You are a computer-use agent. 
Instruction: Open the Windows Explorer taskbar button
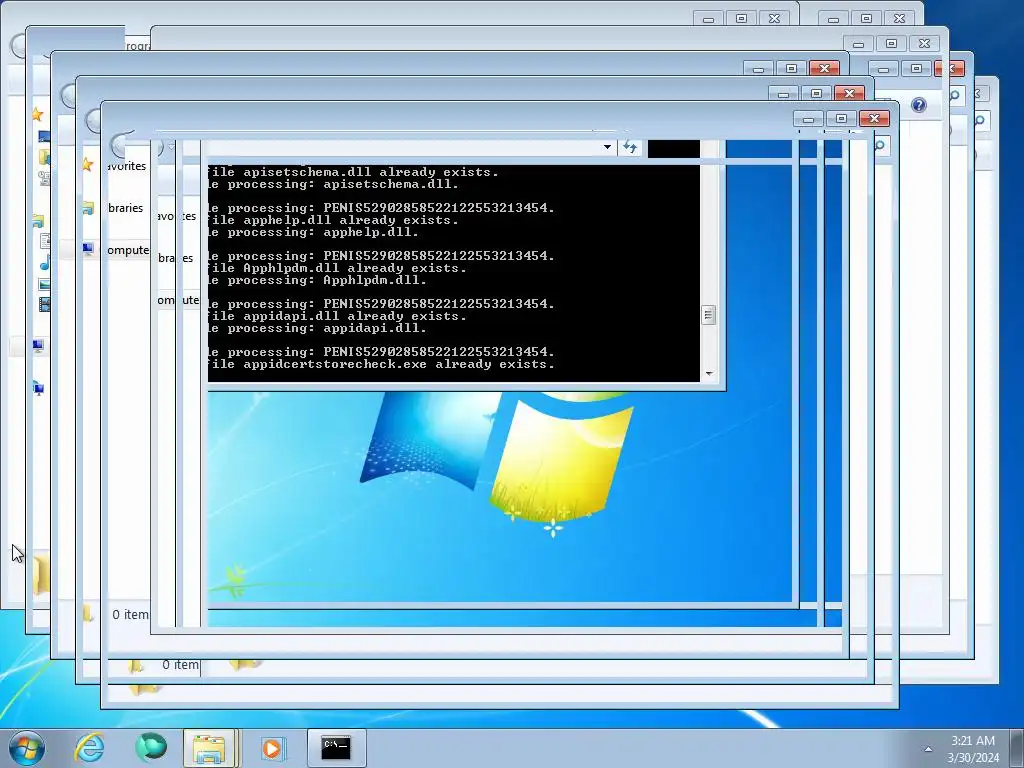[x=210, y=748]
